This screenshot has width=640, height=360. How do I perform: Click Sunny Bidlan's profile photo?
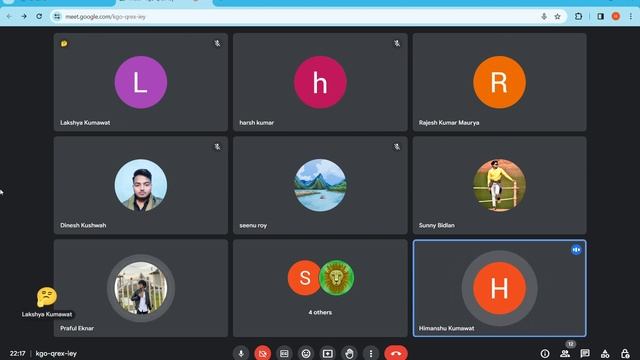(x=500, y=185)
